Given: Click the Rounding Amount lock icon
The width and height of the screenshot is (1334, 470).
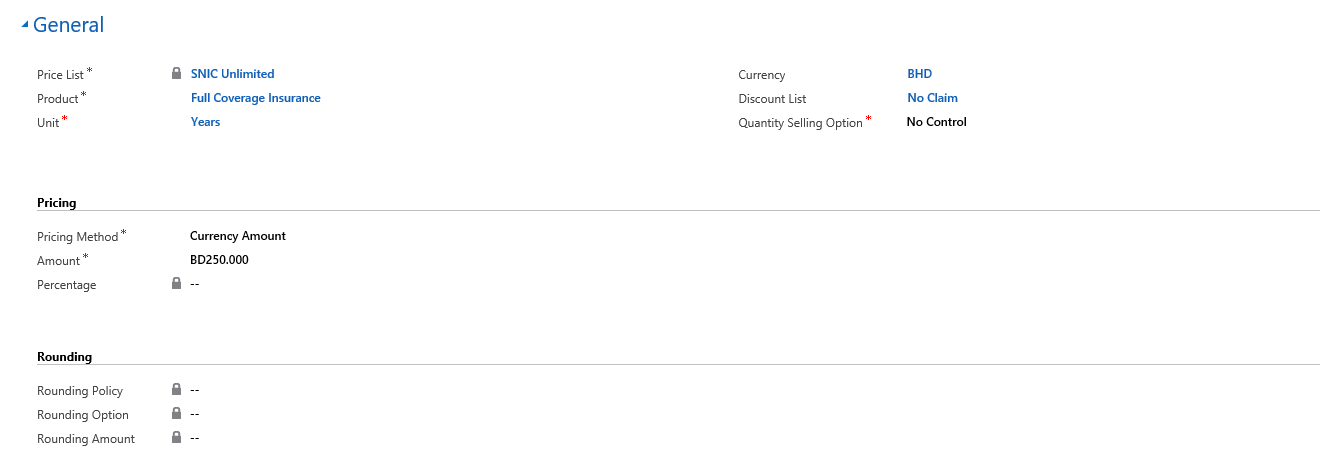Looking at the screenshot, I should click(x=176, y=438).
